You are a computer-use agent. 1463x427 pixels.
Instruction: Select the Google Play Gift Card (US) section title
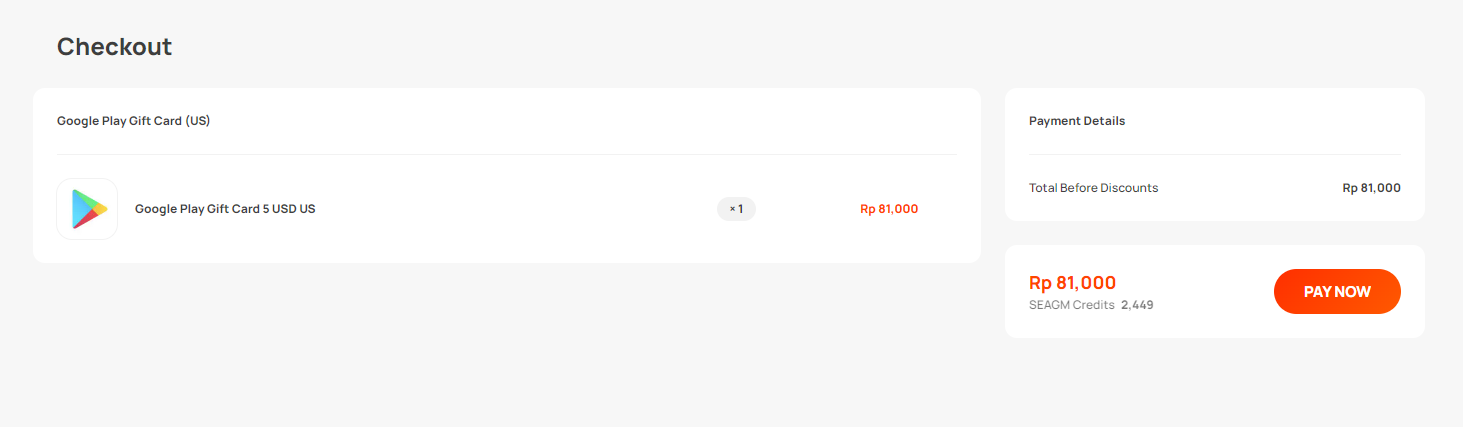click(133, 121)
